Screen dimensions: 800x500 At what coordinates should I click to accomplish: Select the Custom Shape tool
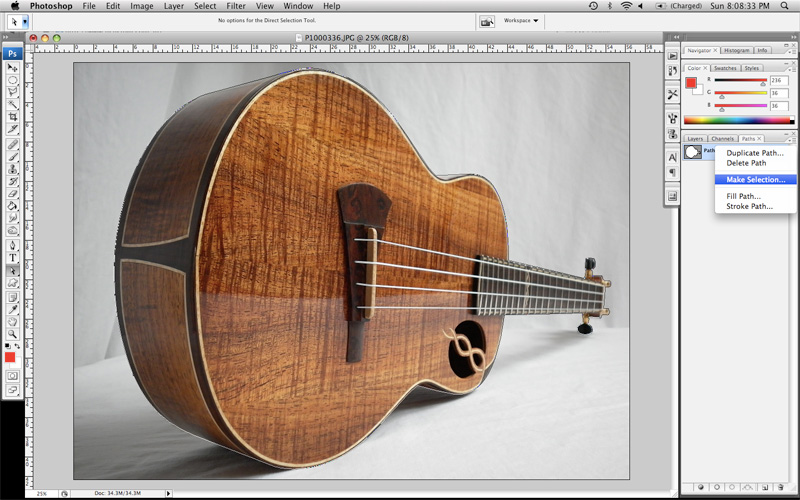(x=13, y=282)
